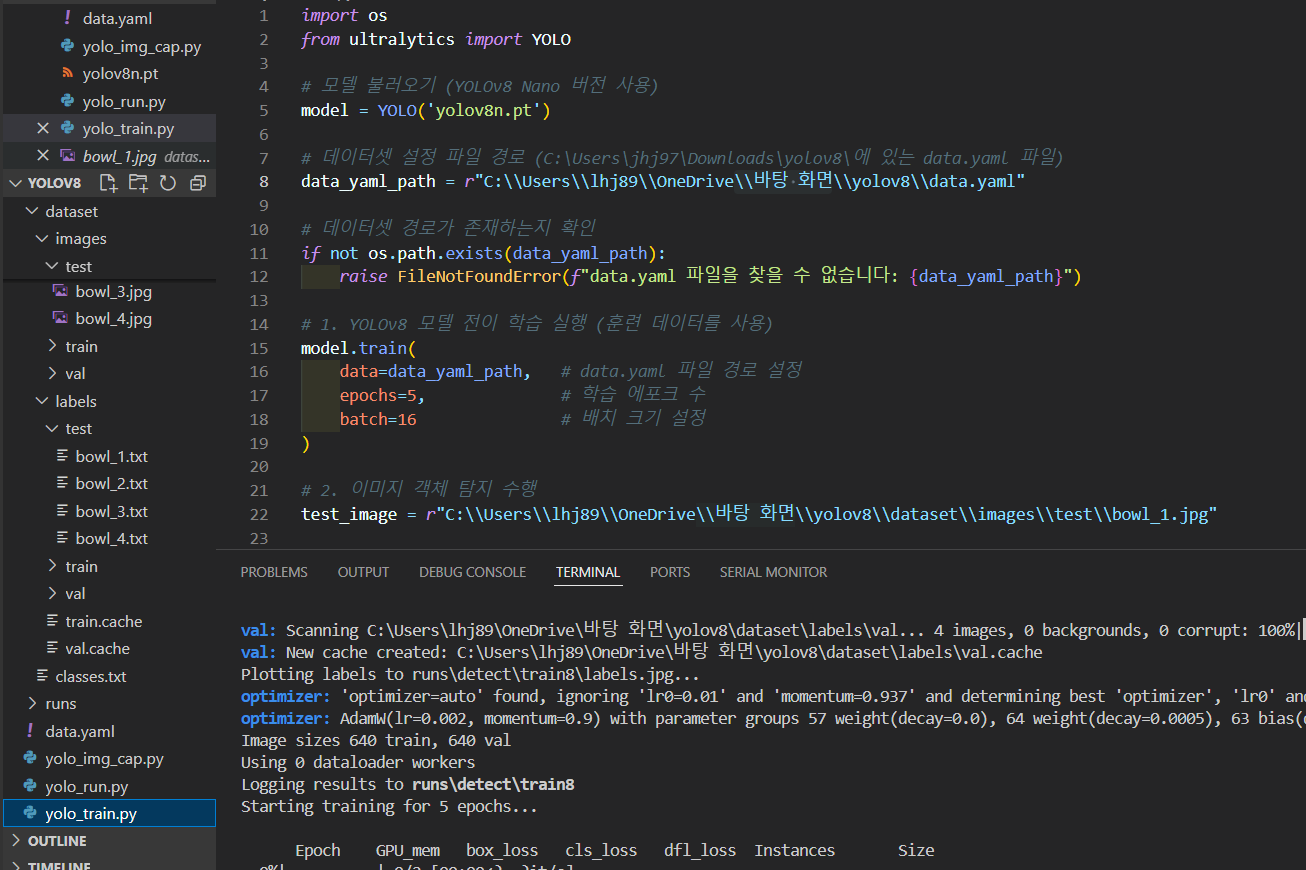Collapse the images folder
This screenshot has width=1306, height=870.
42,239
